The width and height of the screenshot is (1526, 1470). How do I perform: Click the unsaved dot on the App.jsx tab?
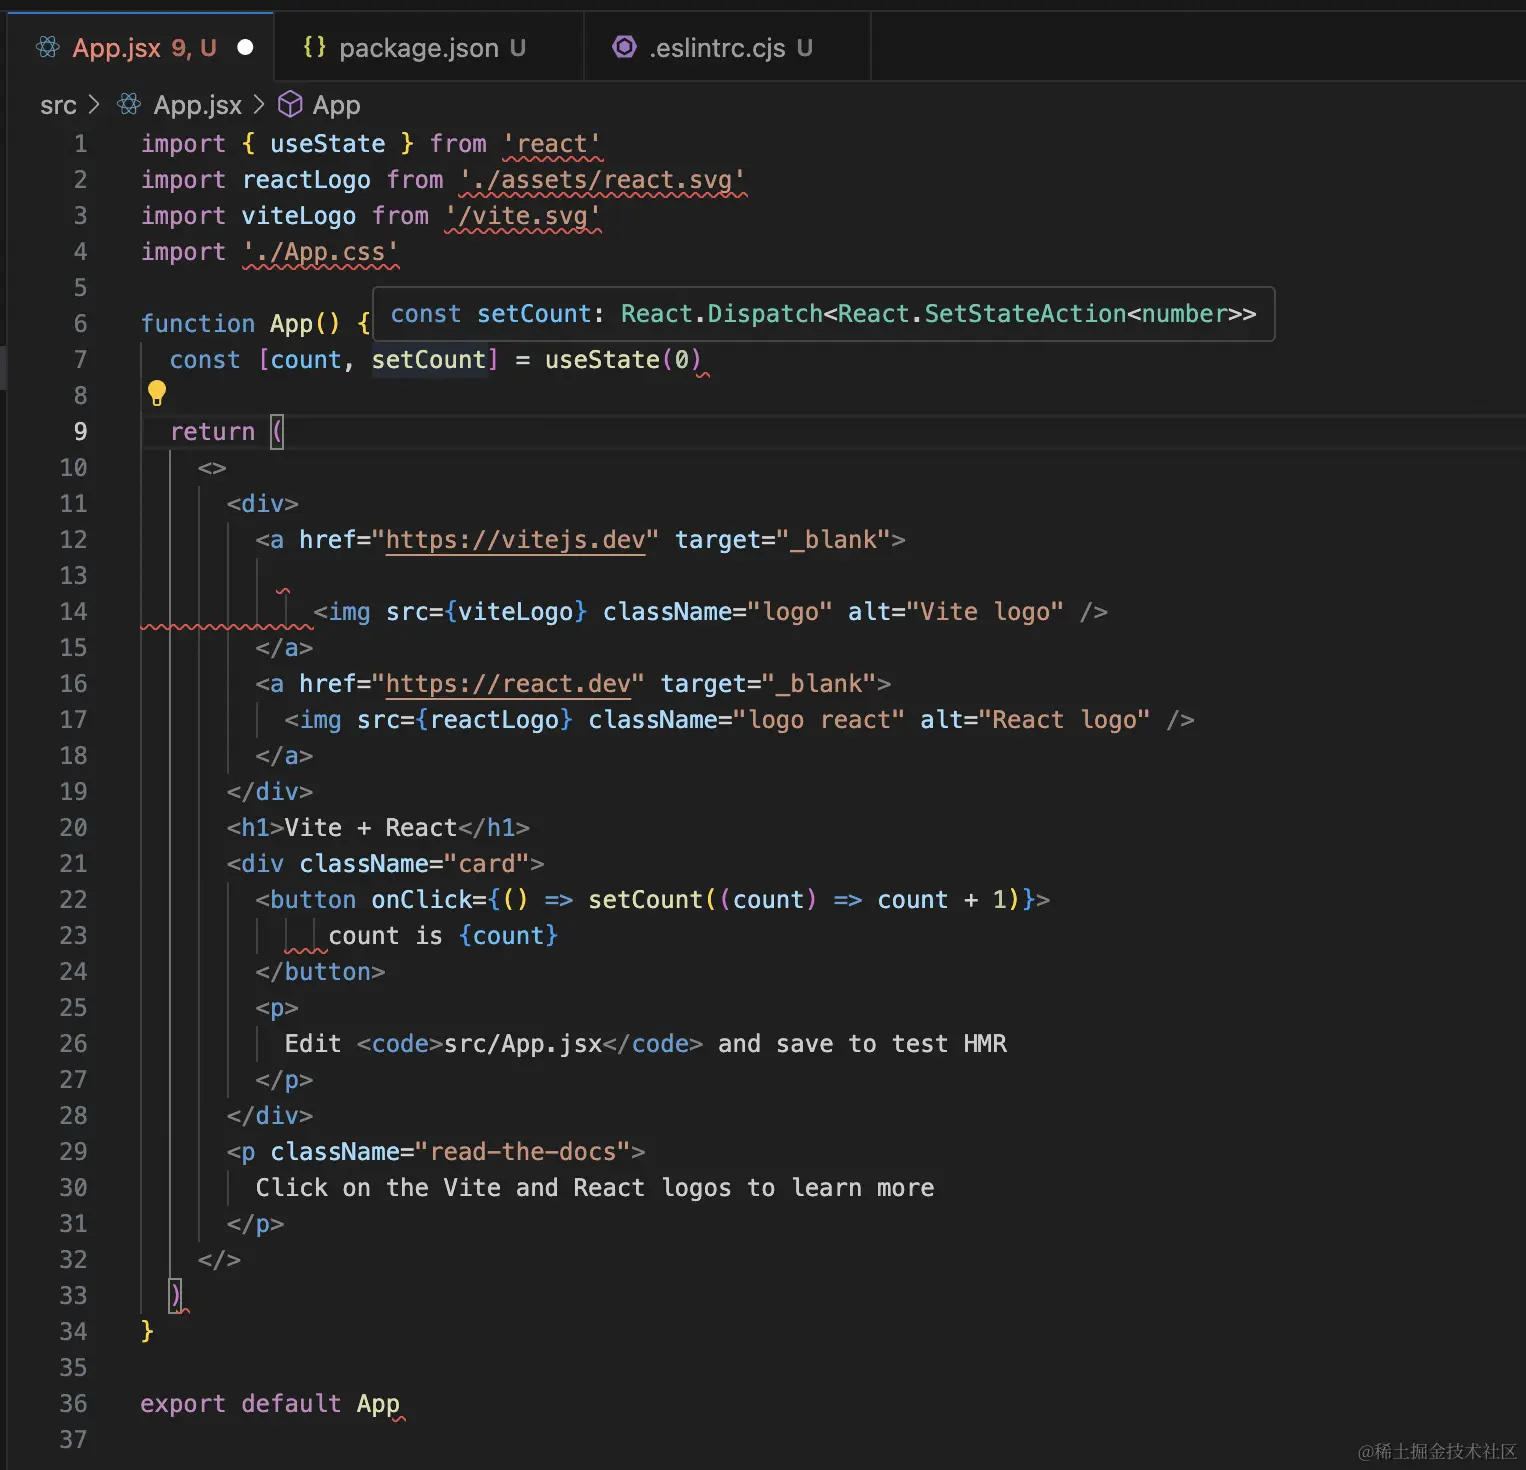point(245,47)
